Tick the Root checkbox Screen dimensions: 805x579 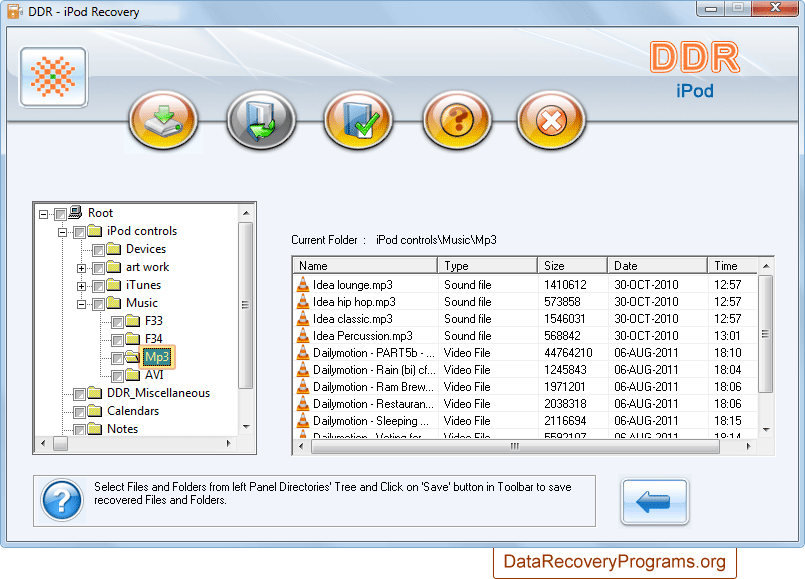[x=60, y=214]
